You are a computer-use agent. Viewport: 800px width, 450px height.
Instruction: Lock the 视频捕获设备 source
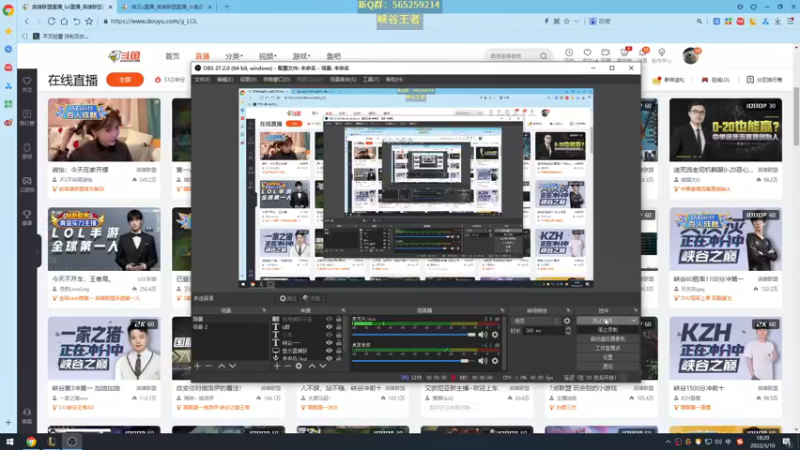click(338, 319)
